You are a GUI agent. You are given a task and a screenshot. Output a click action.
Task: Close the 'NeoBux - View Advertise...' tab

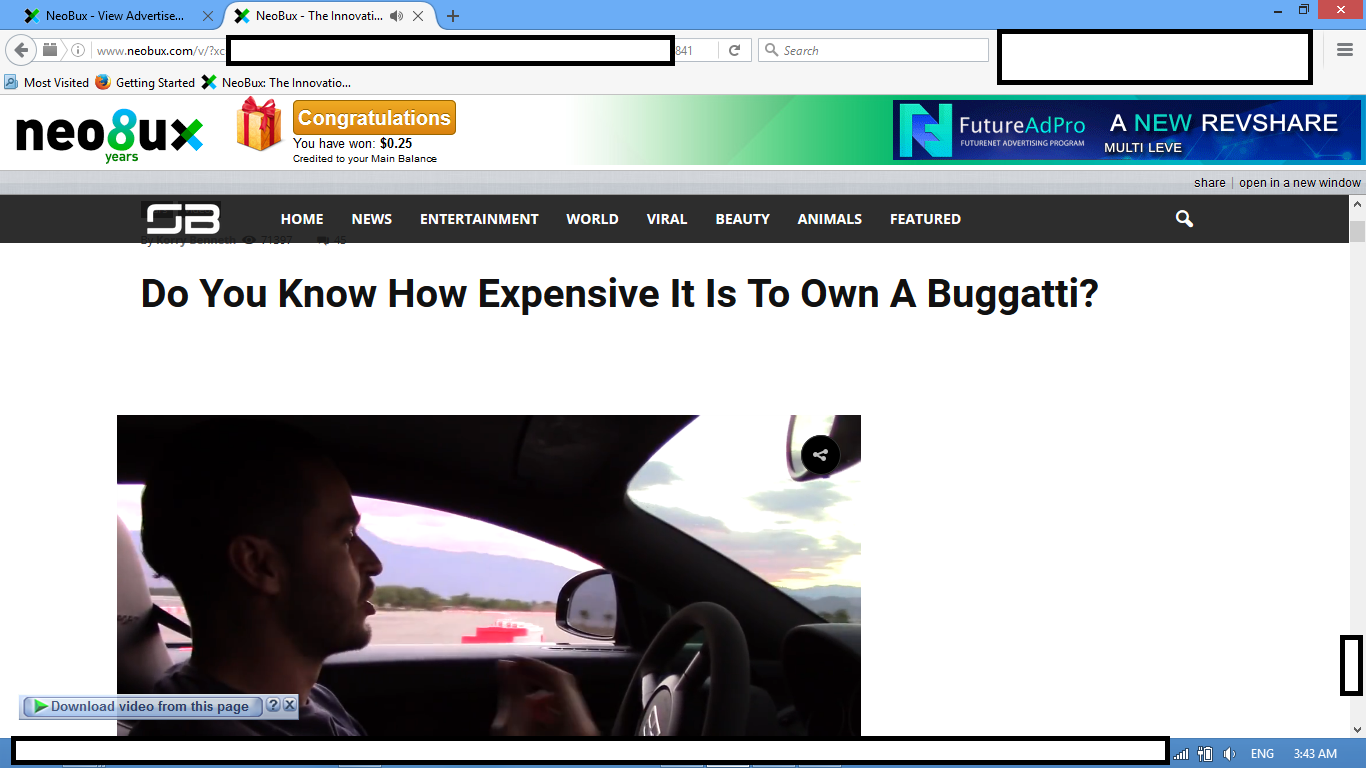pos(208,16)
